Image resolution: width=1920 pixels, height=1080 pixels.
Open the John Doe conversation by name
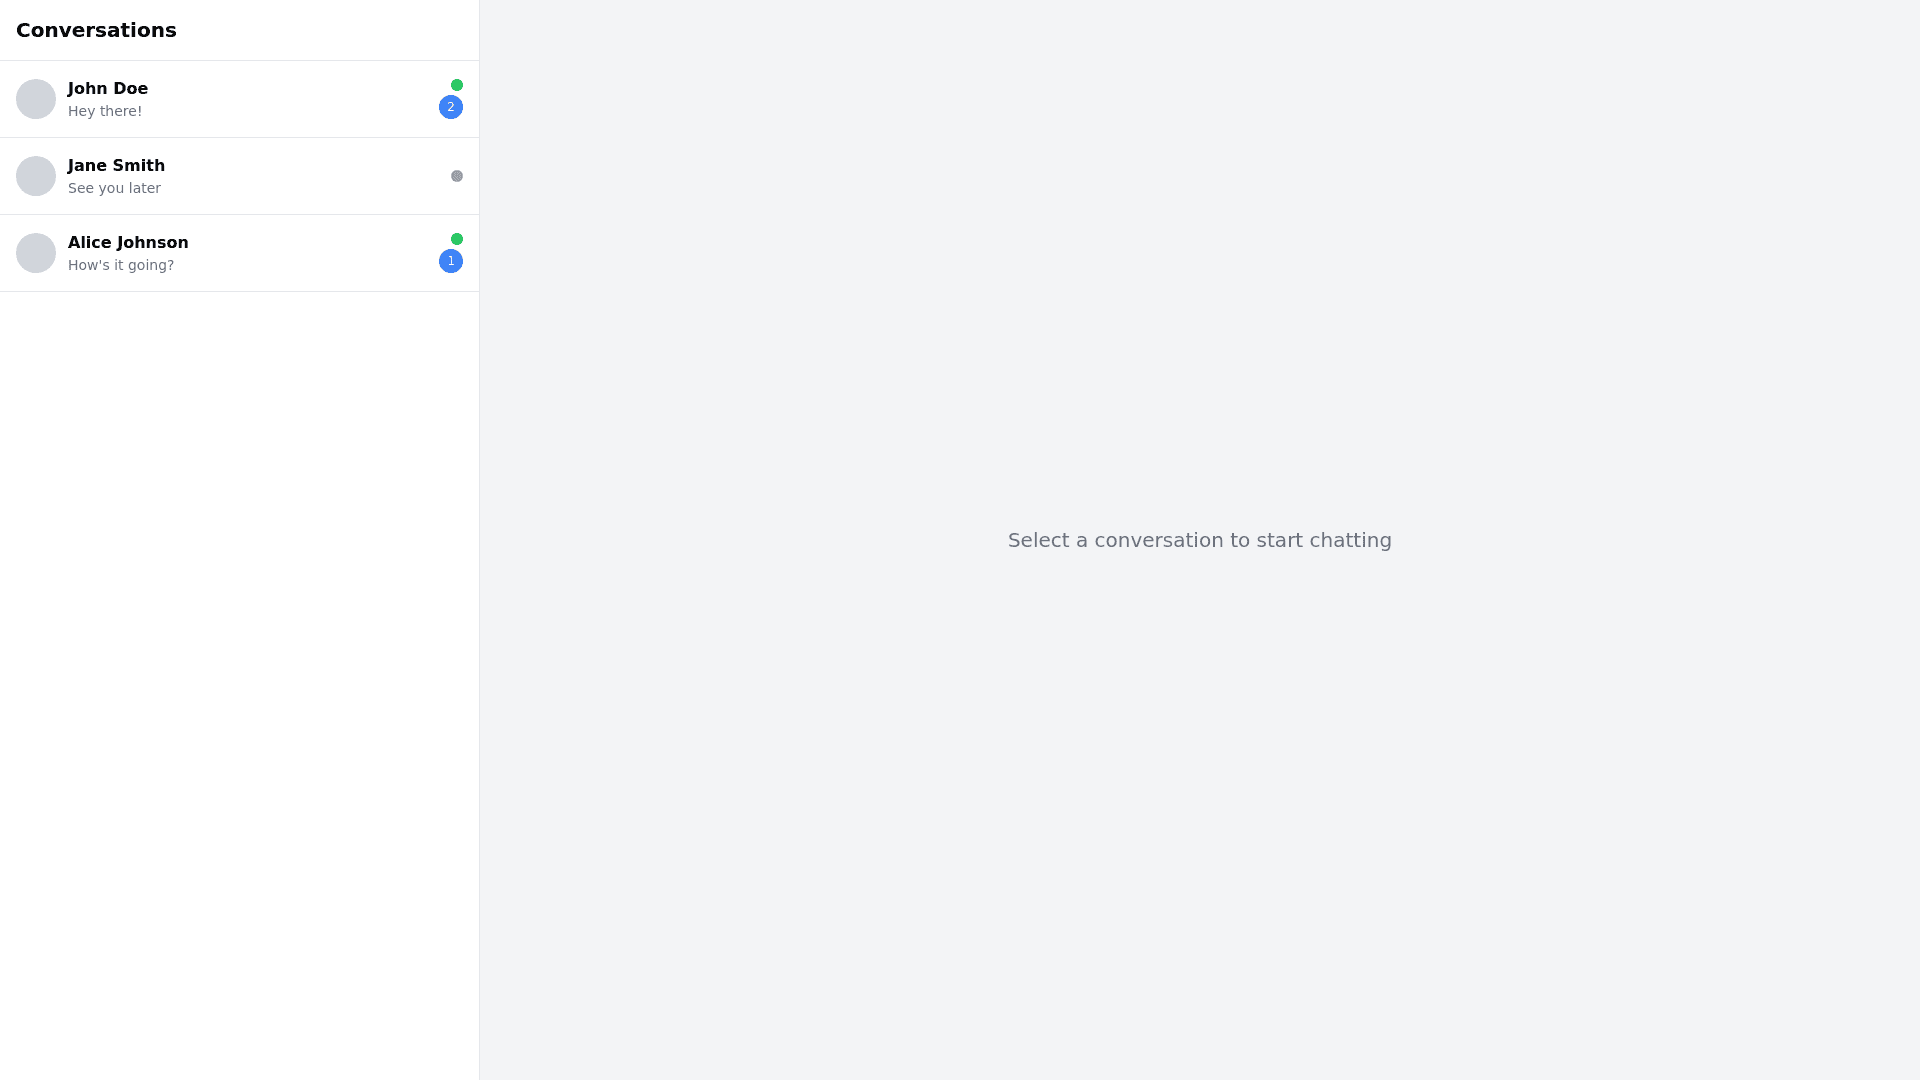tap(108, 88)
